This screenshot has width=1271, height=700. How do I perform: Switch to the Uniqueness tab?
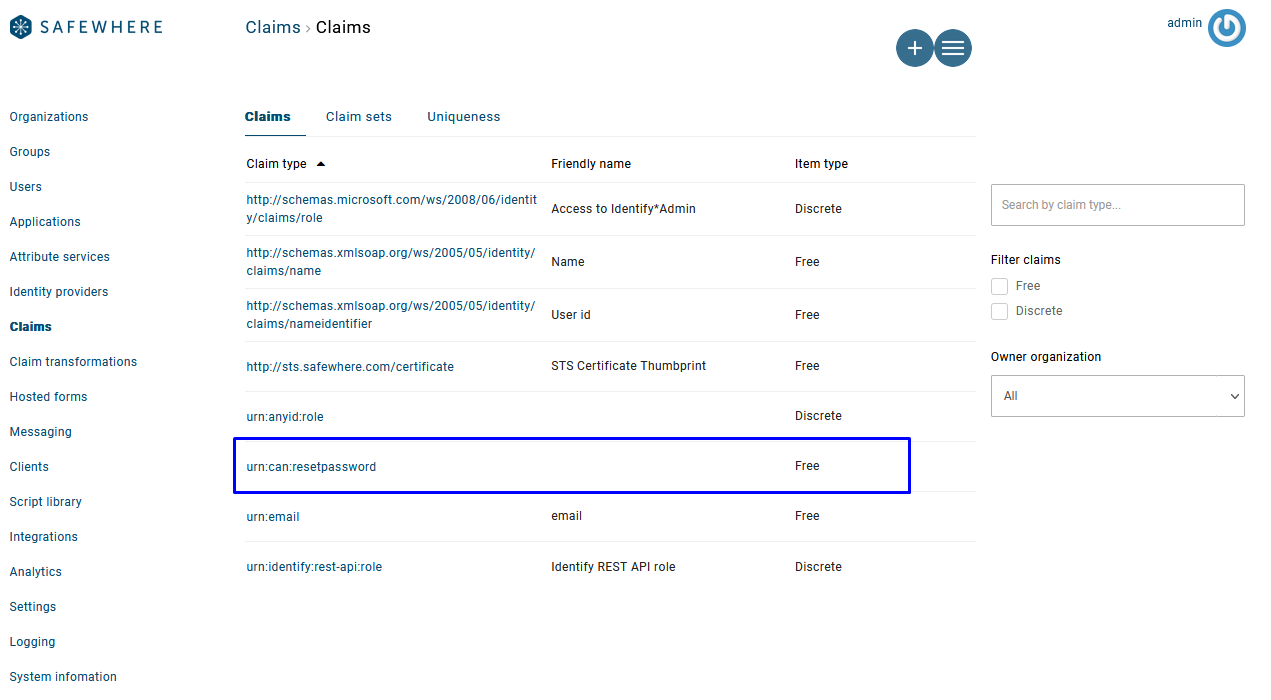(x=463, y=117)
